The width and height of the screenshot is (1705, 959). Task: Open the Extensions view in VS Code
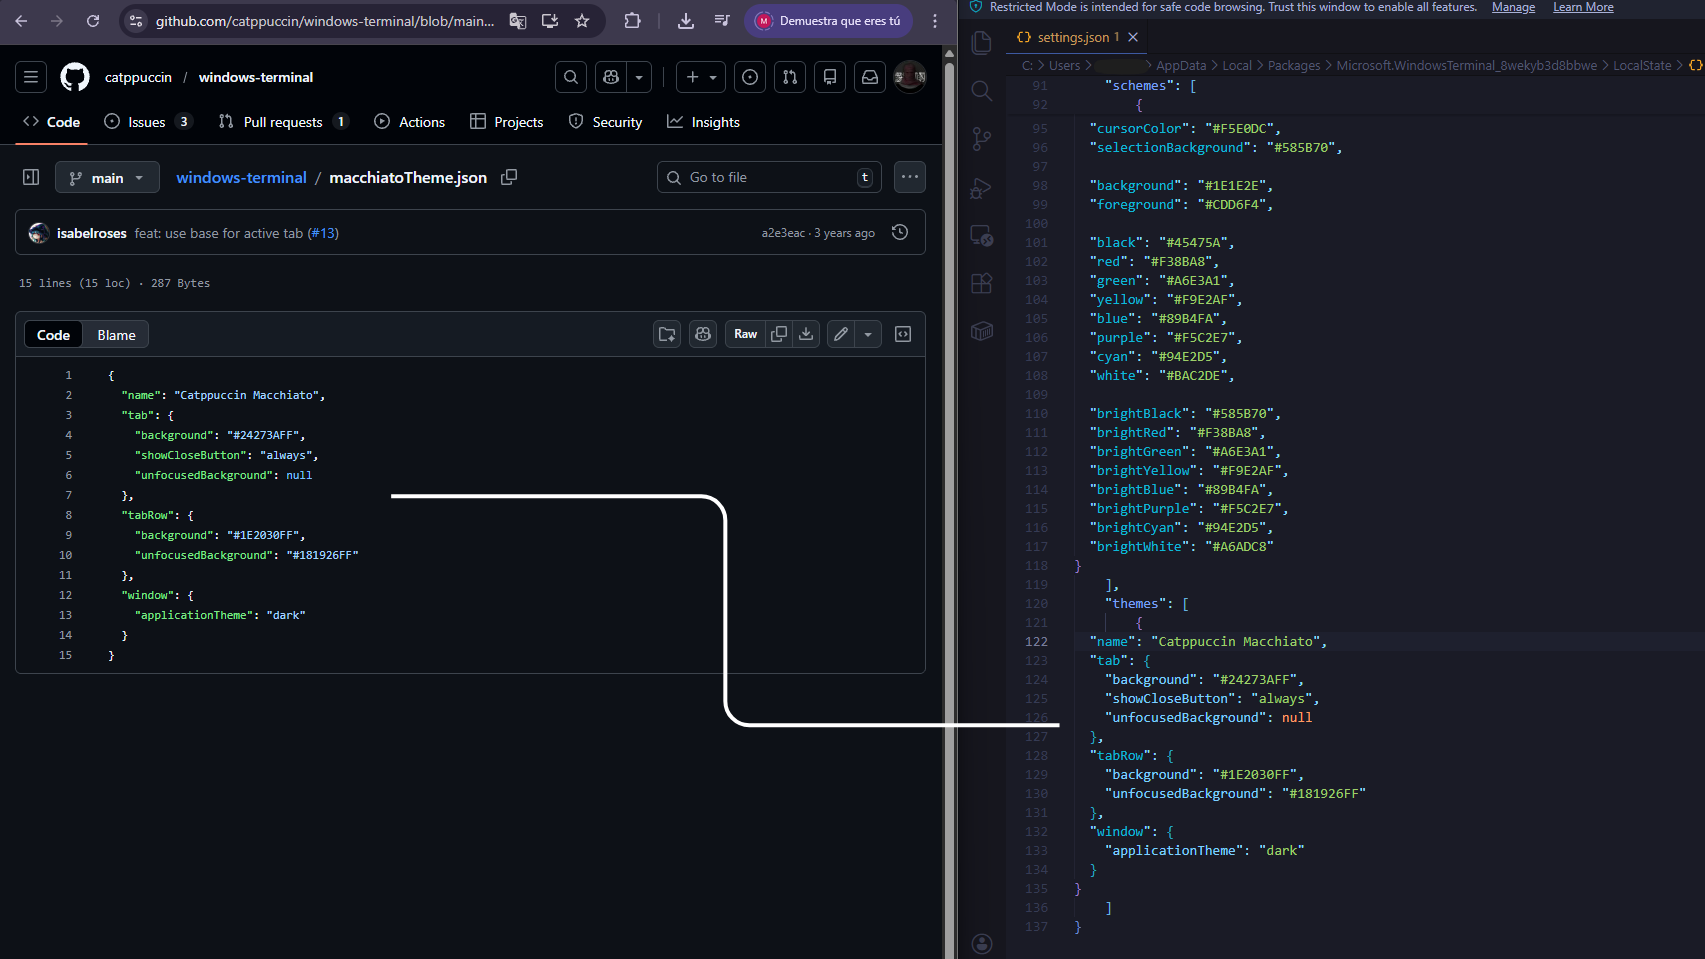point(982,283)
